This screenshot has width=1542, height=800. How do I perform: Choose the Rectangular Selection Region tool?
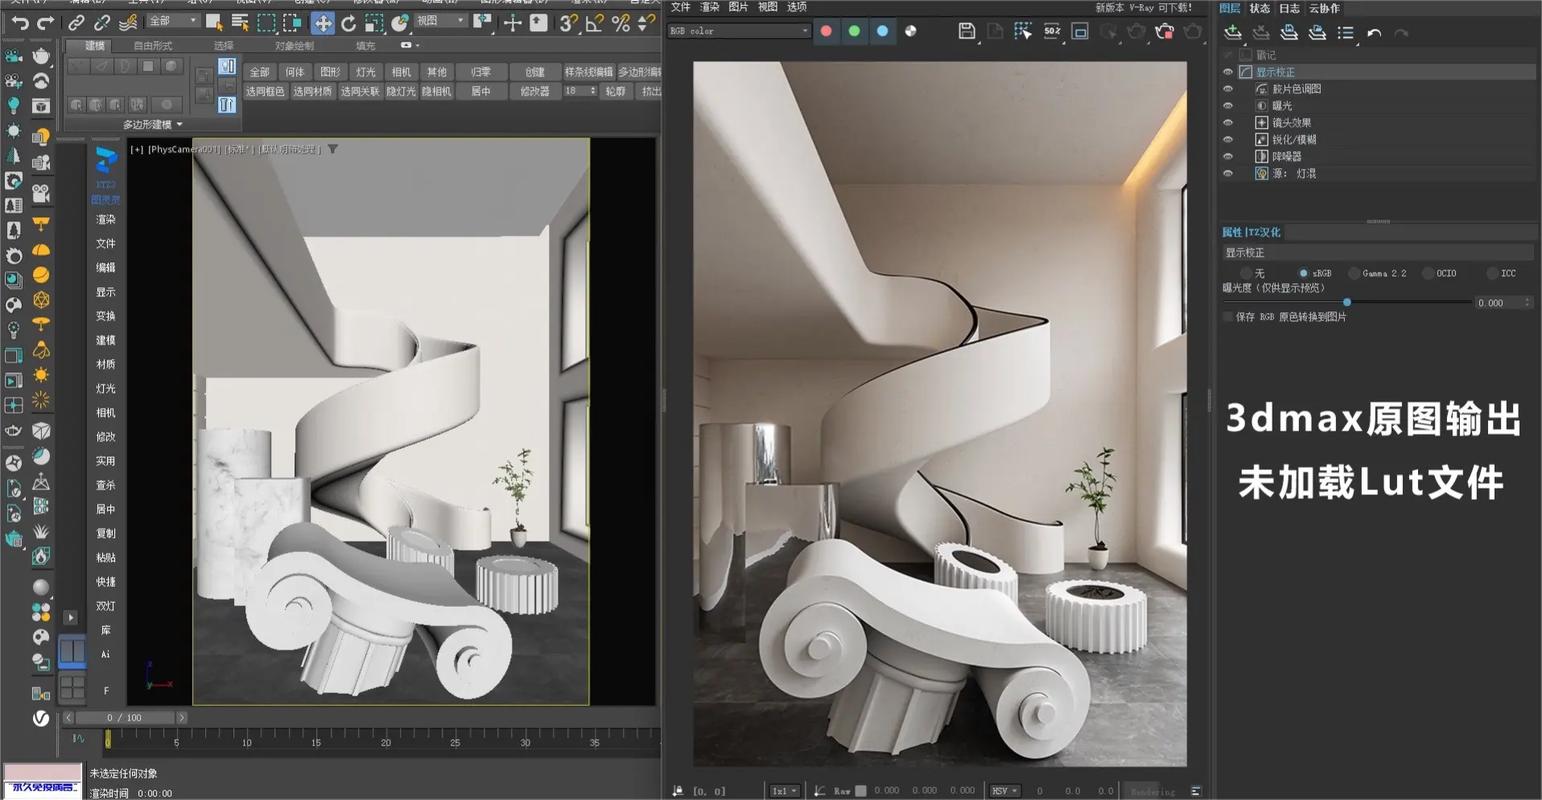pos(266,22)
